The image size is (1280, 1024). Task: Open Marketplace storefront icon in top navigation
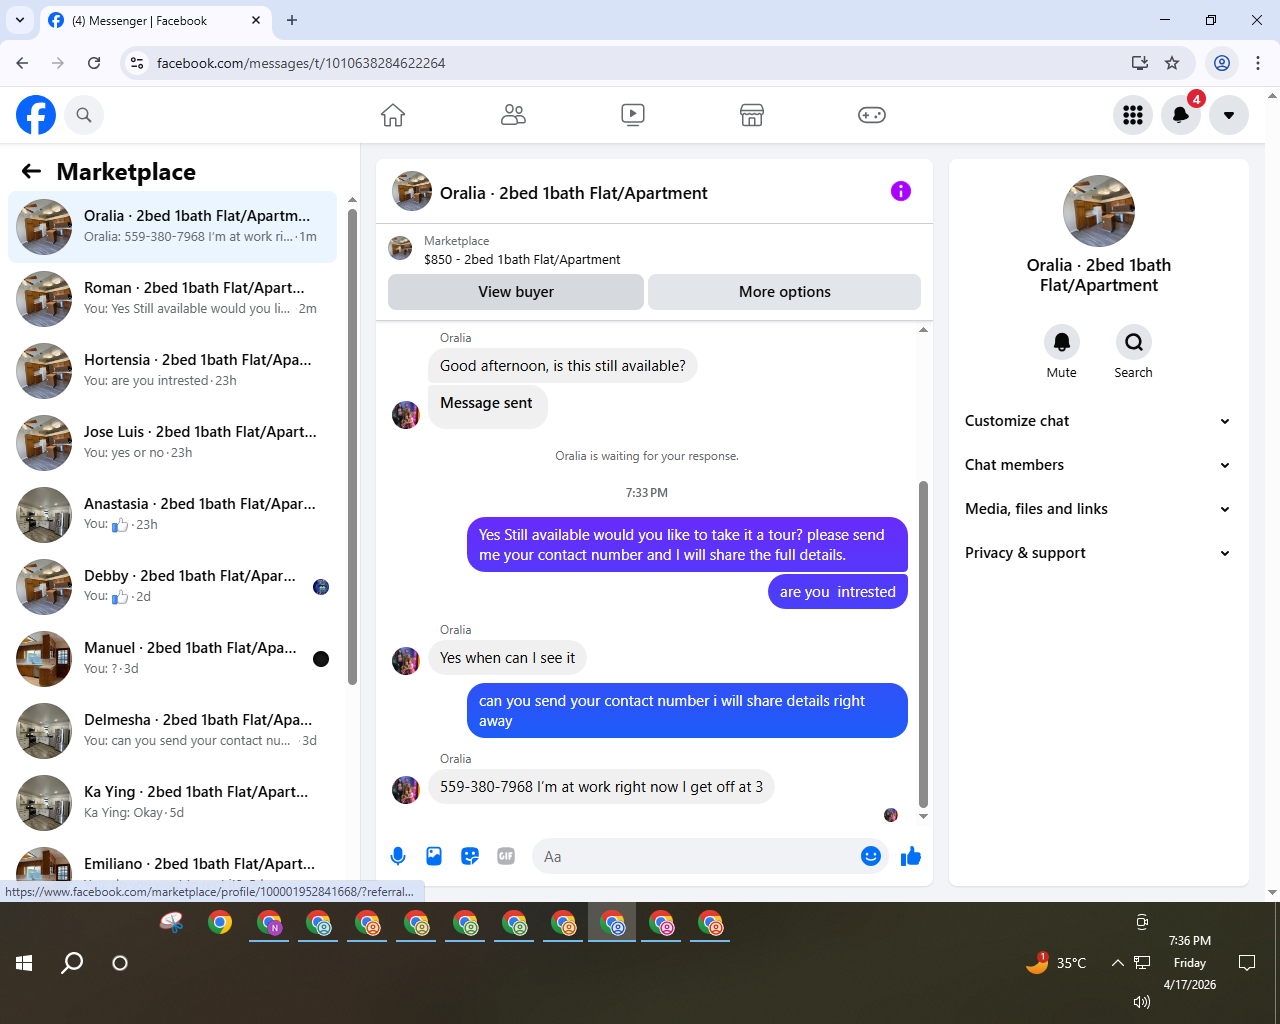tap(752, 115)
